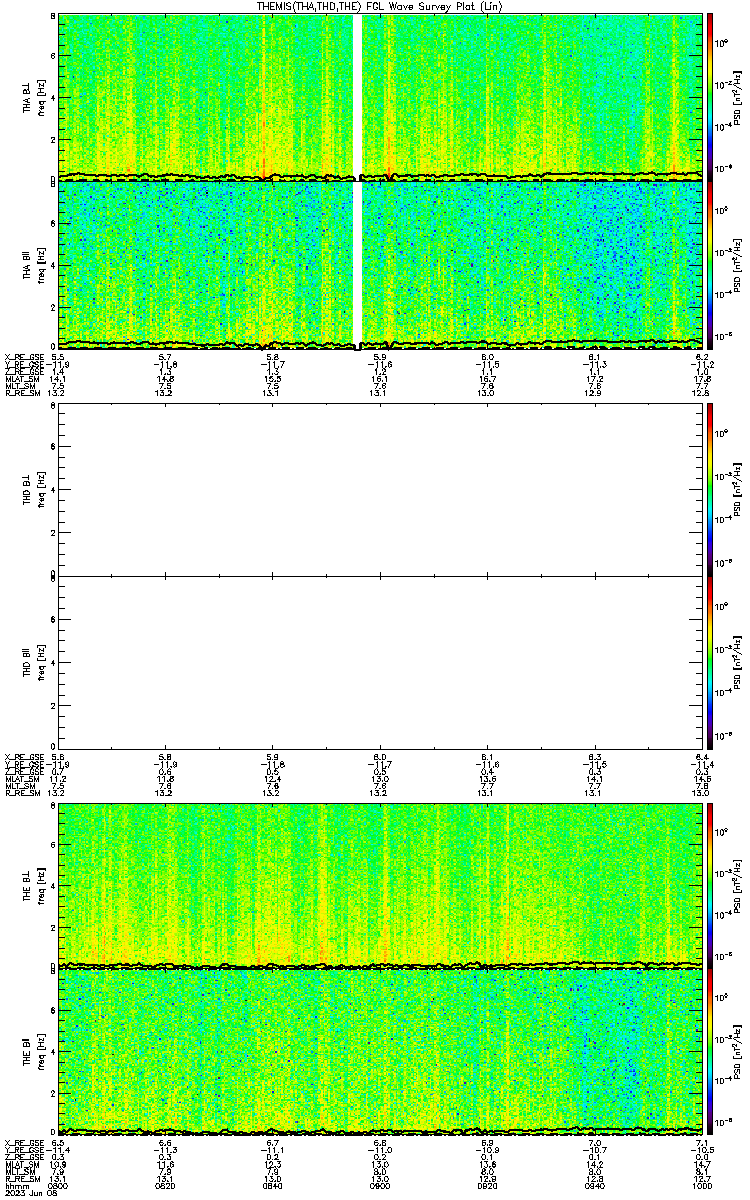Screen dimensions: 750x1200
Task: Click the 0840 time tick label
Action: click(272, 1185)
